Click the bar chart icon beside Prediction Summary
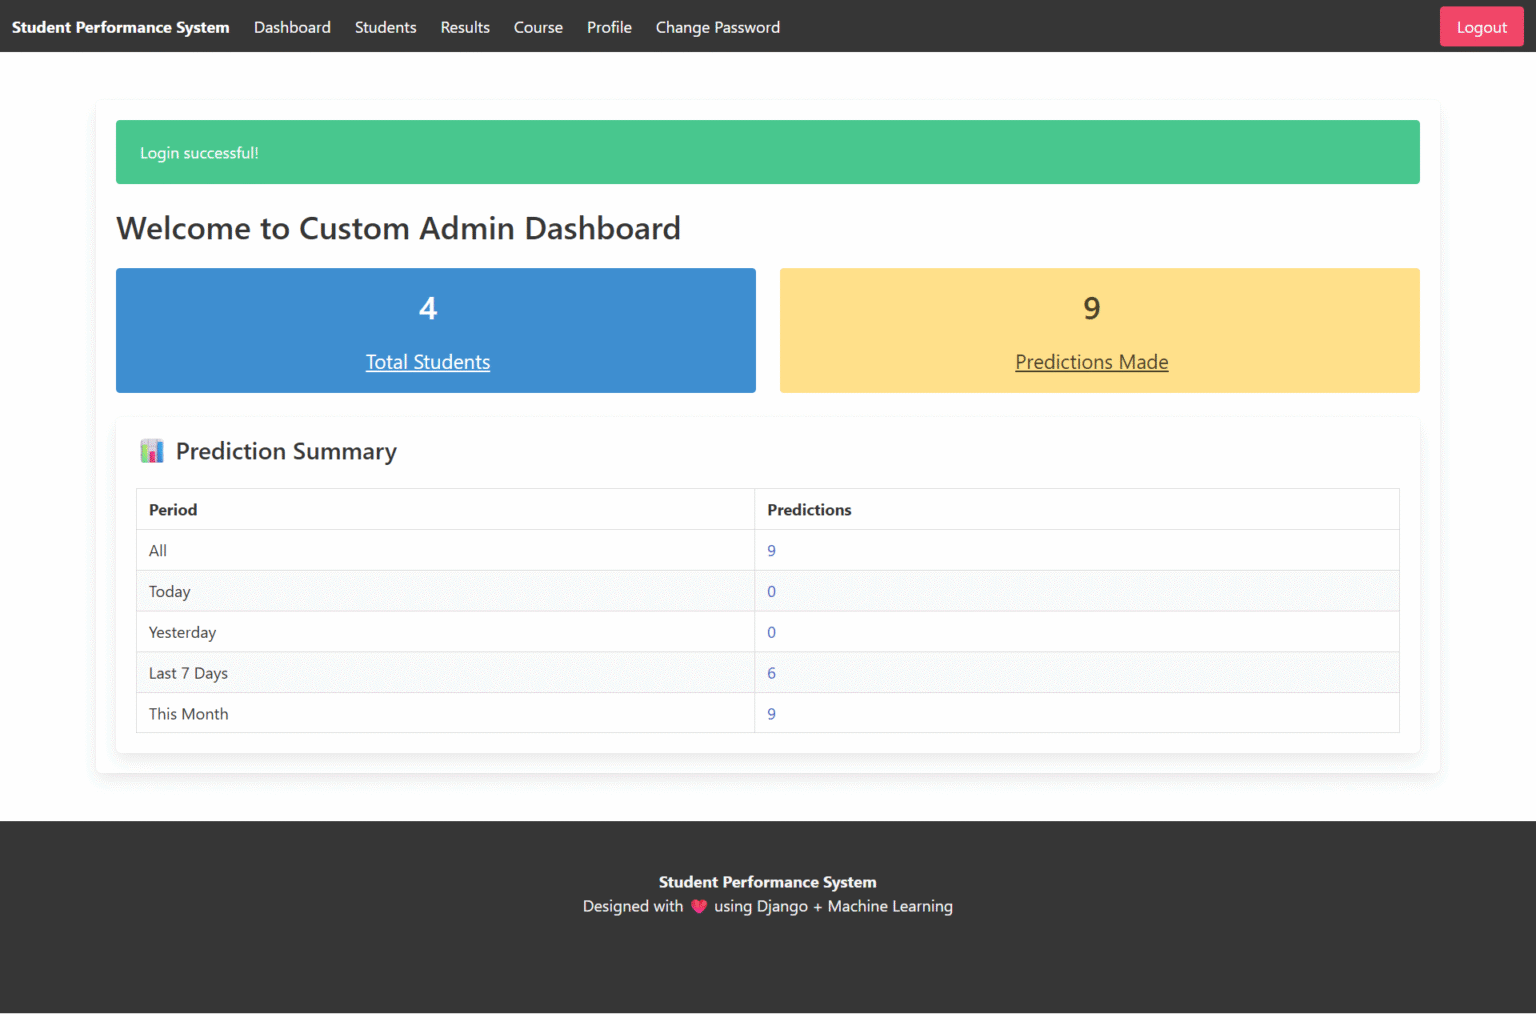The image size is (1536, 1014). pos(152,451)
